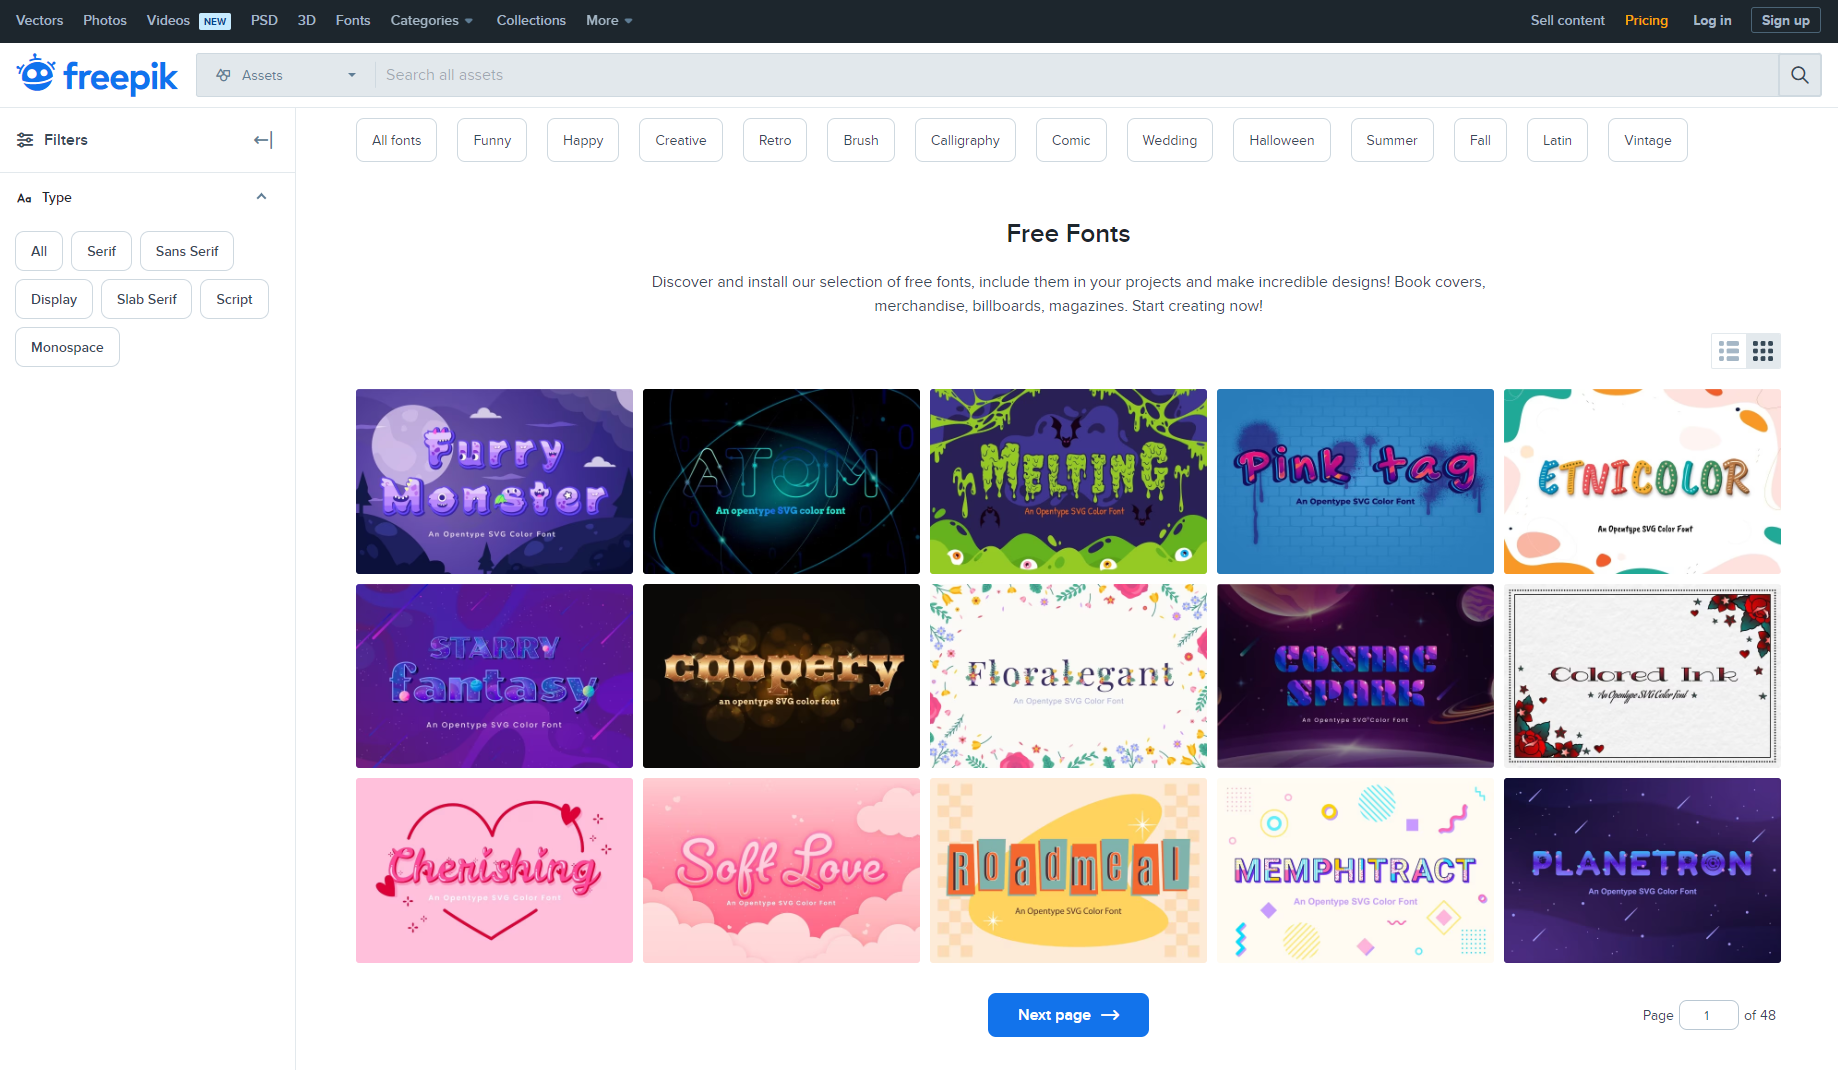Open the Starry Fantasy font thumbnail

click(494, 676)
